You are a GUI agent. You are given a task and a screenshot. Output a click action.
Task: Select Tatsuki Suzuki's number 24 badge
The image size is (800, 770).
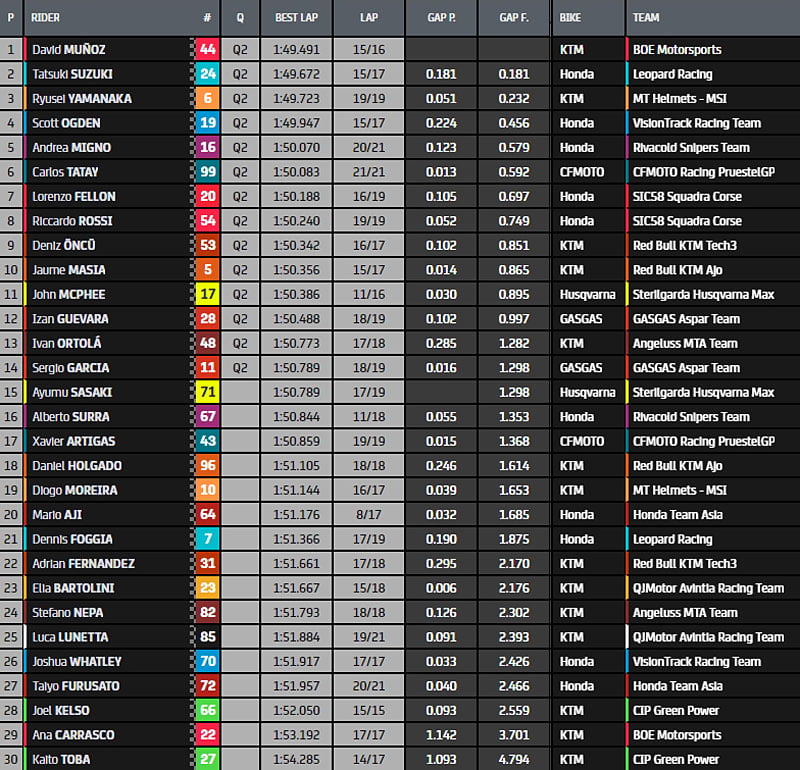click(x=207, y=74)
